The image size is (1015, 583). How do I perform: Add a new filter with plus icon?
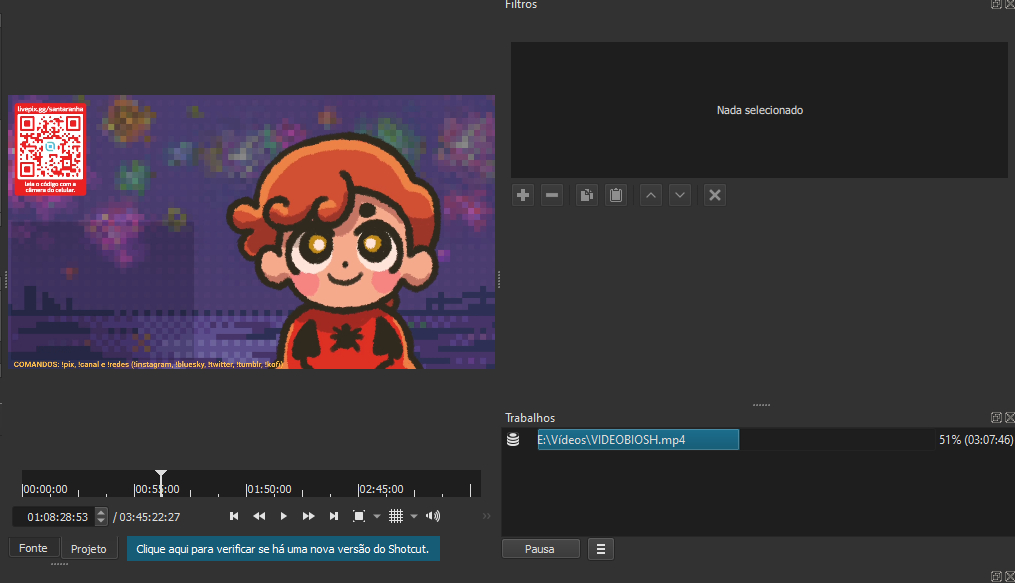[523, 195]
